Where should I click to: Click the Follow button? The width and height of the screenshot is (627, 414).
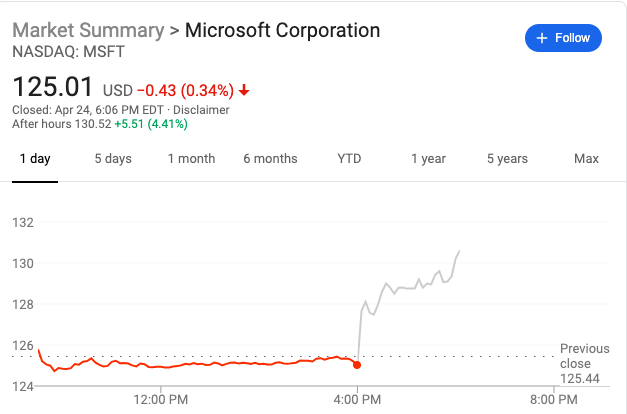tap(563, 38)
